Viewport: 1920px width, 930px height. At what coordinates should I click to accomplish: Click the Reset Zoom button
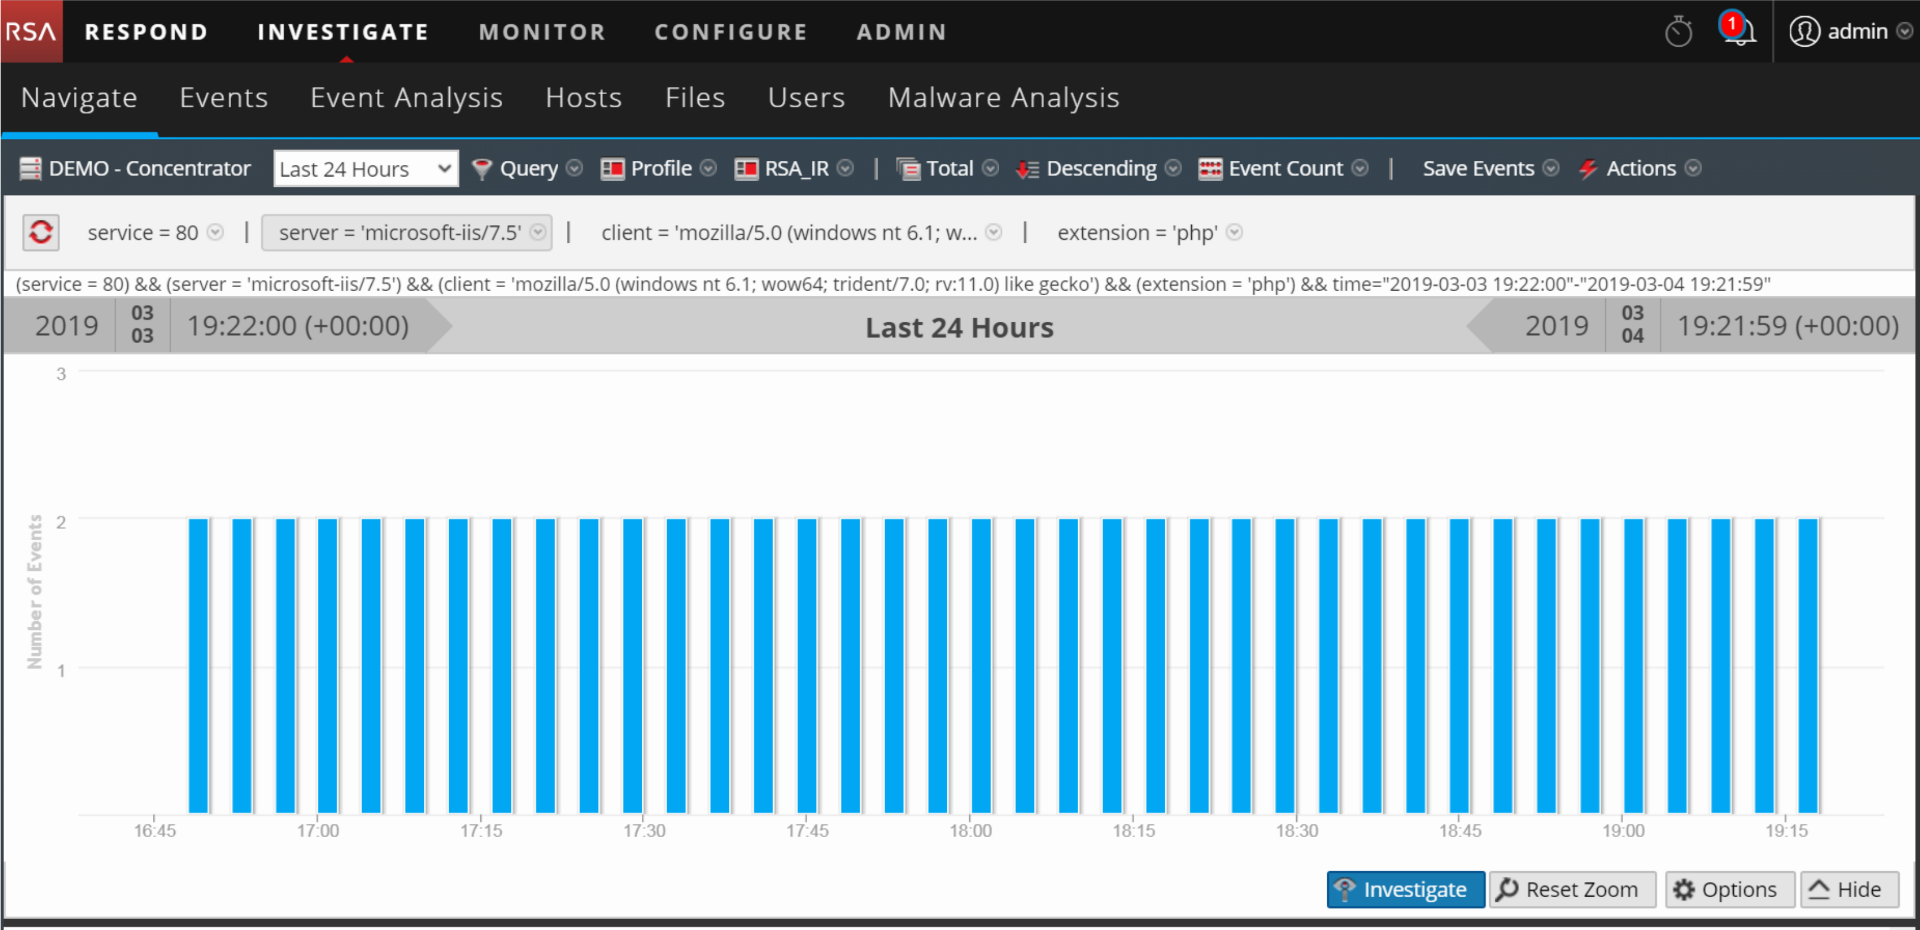tap(1572, 889)
